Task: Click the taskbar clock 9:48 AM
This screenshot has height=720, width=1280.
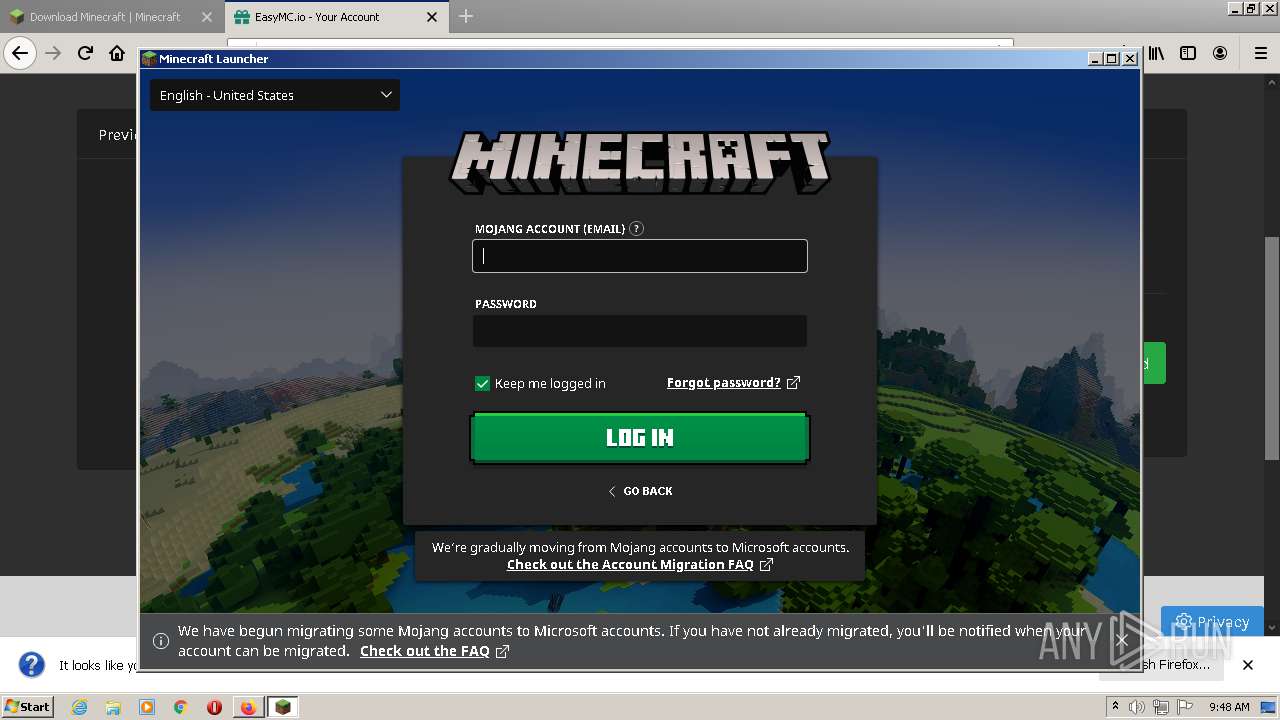Action: [x=1229, y=707]
